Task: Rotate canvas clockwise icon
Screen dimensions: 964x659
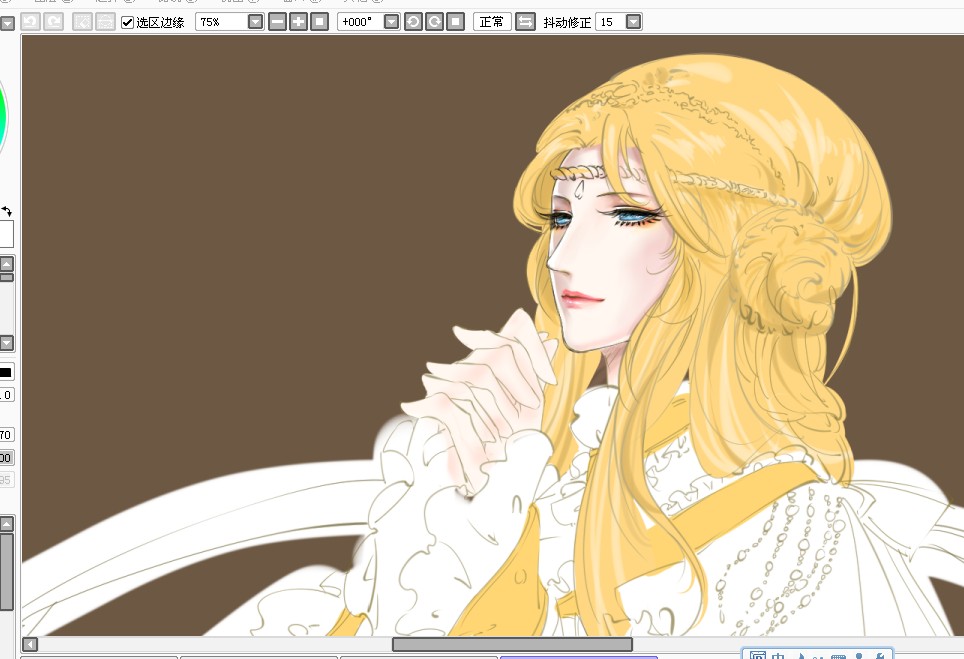Action: (435, 22)
